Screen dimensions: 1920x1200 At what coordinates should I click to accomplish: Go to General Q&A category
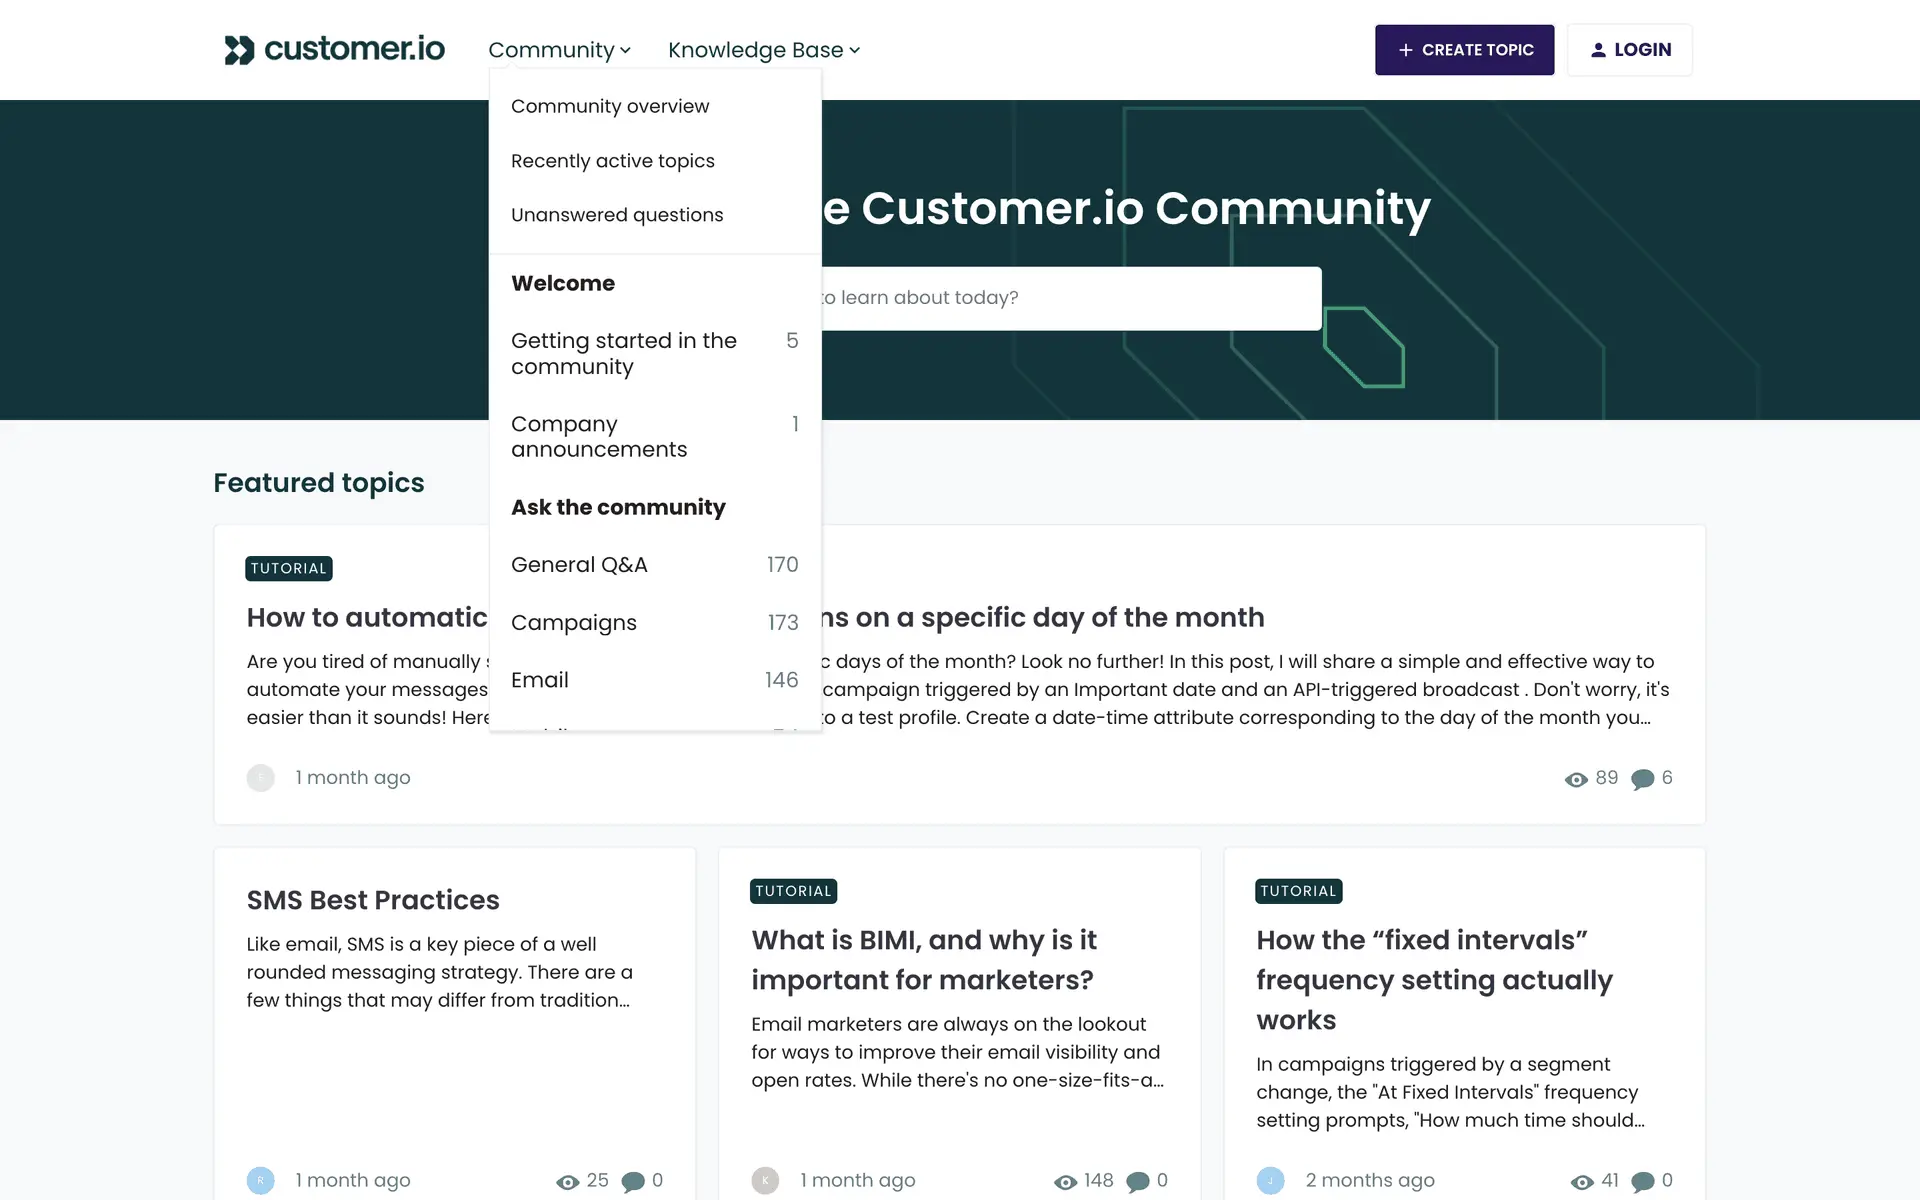pos(579,565)
